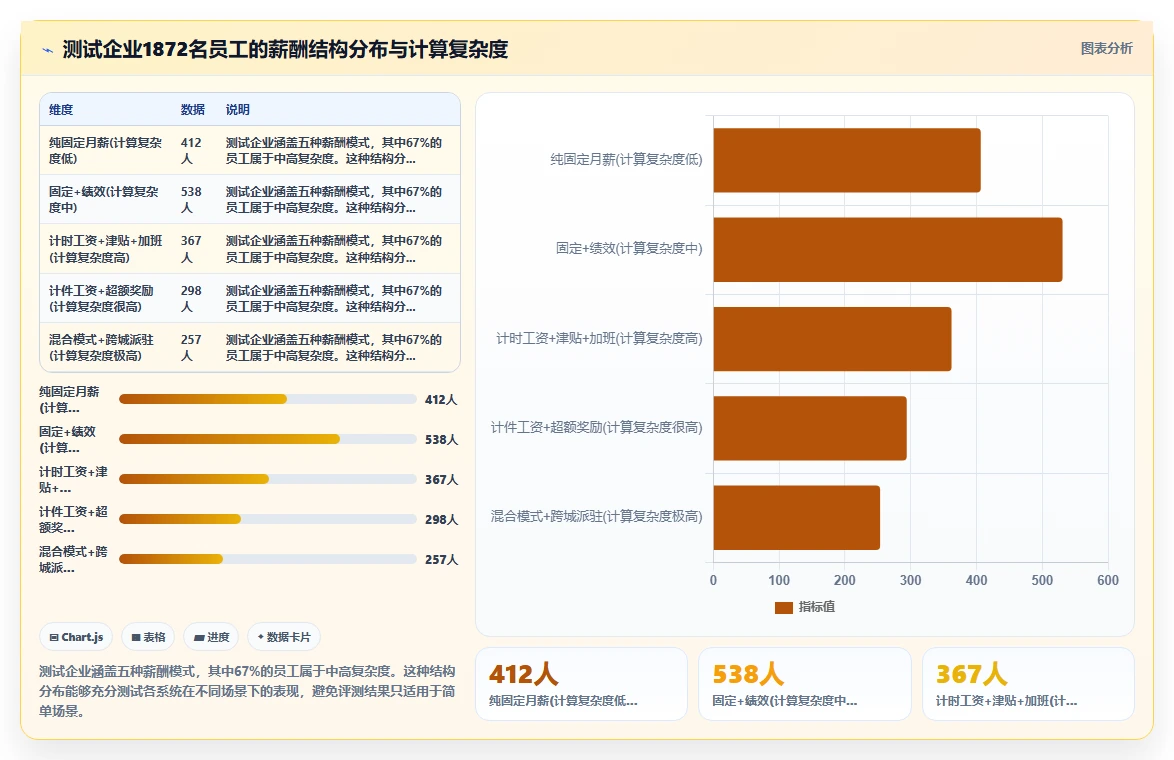Open the 367人 data card
The image size is (1174, 760).
[x=1028, y=684]
